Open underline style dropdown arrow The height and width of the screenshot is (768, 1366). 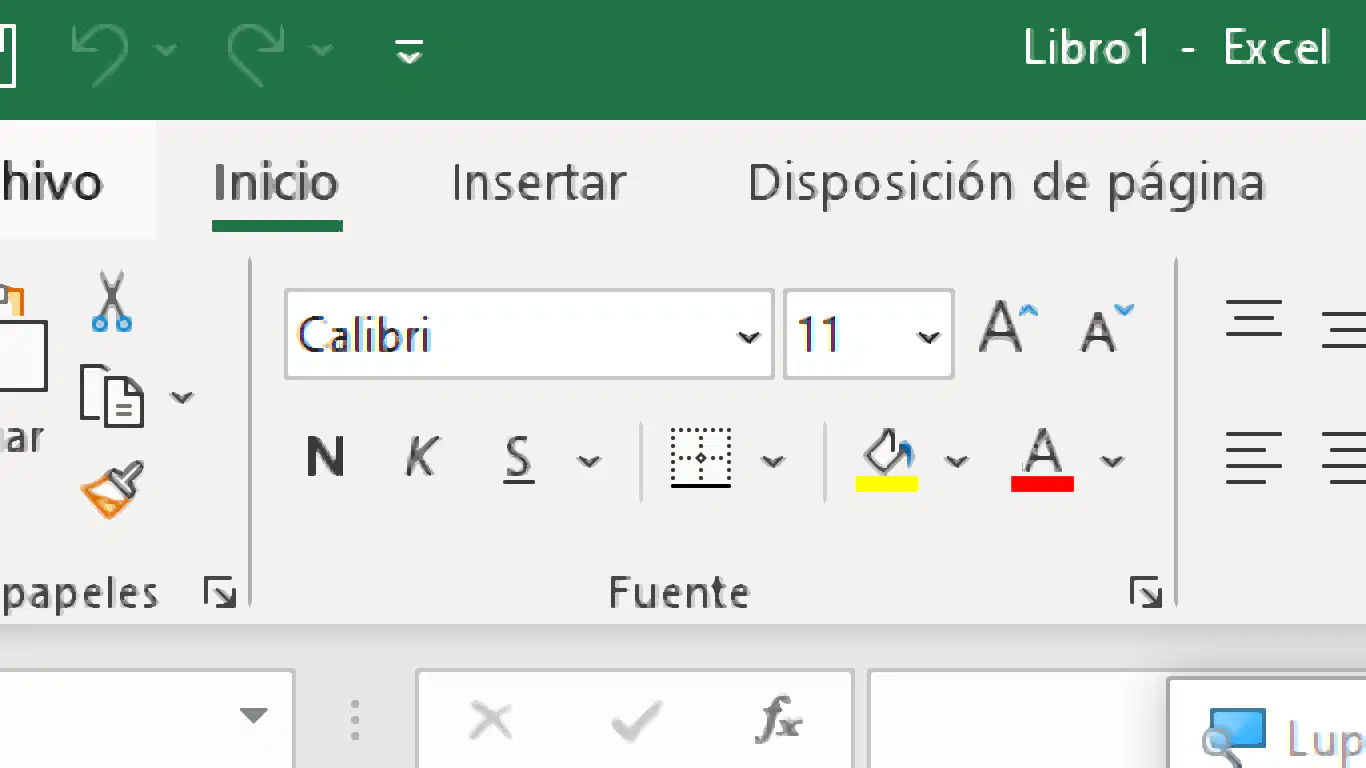589,461
